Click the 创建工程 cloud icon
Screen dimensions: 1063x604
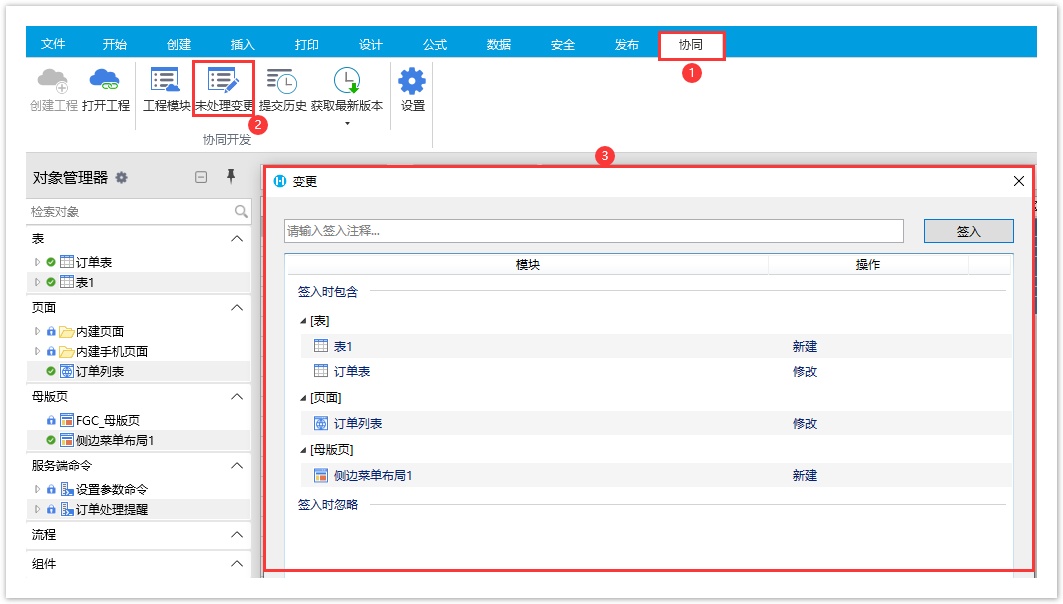click(x=53, y=82)
